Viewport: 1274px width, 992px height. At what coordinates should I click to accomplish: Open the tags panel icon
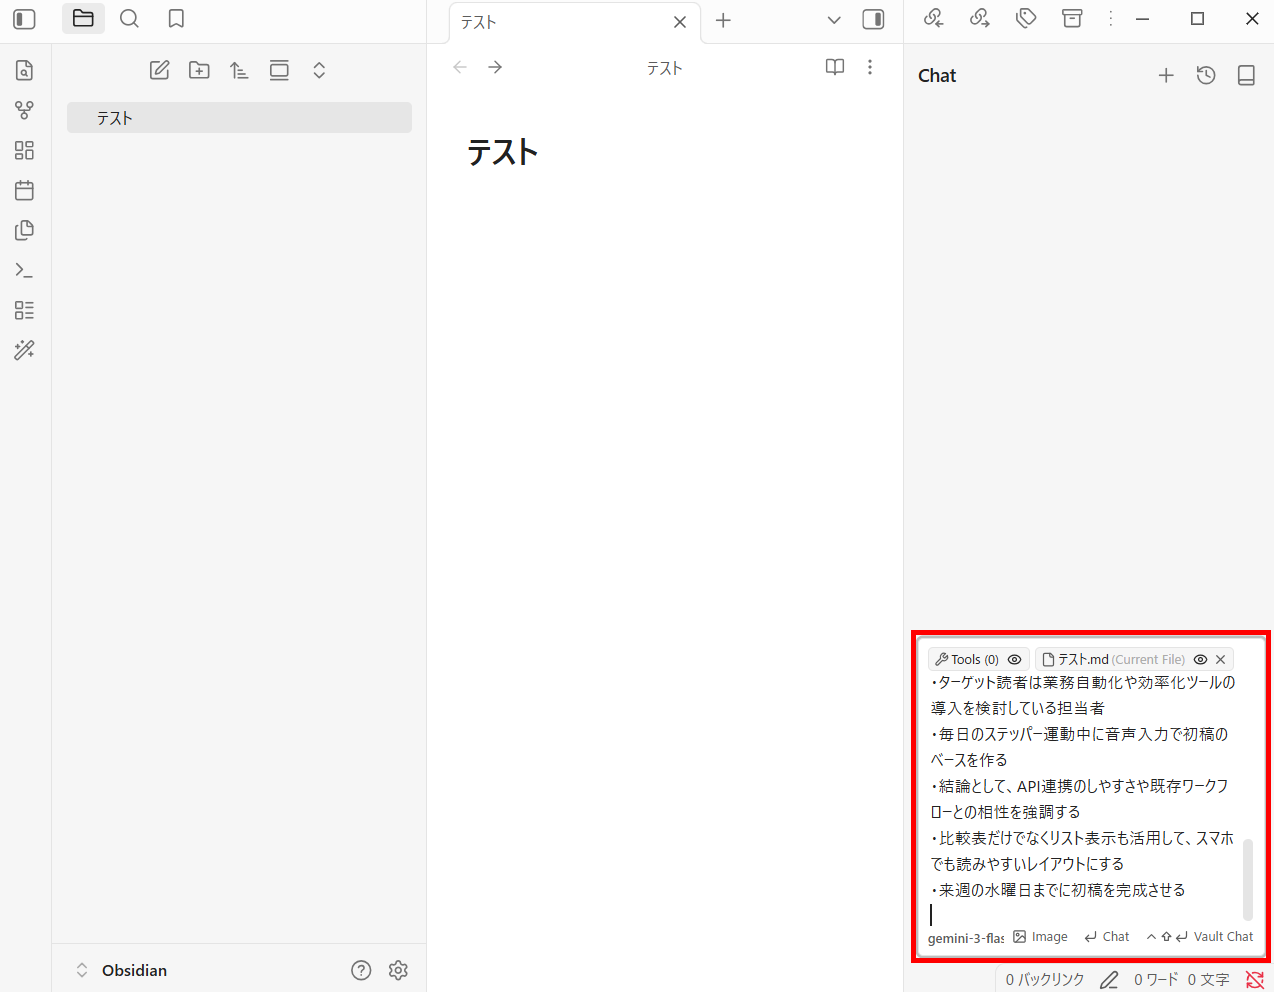pyautogui.click(x=1026, y=18)
